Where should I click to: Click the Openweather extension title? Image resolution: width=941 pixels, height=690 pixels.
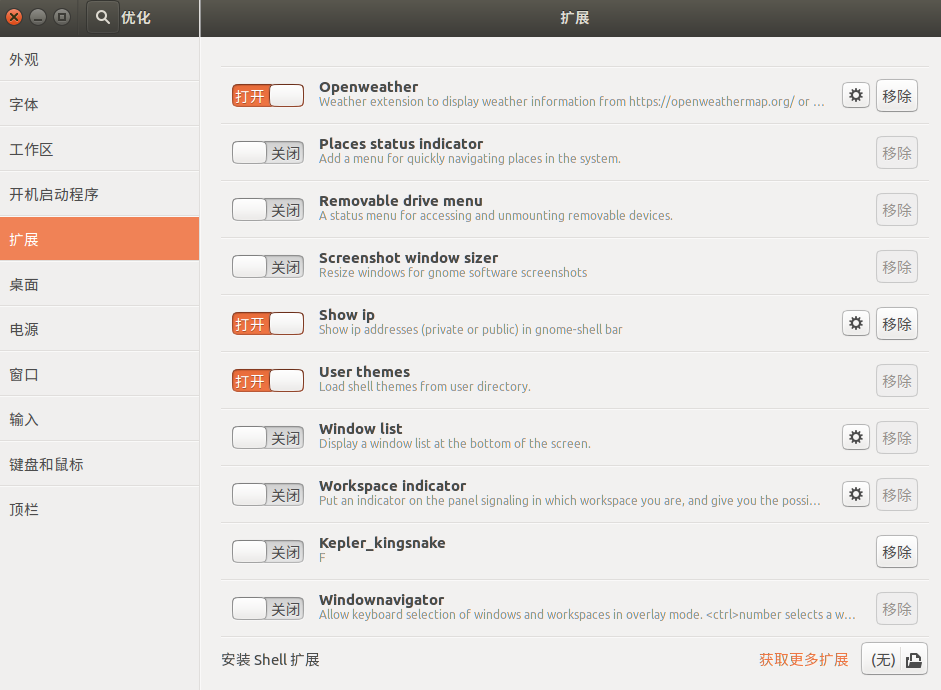tap(368, 87)
